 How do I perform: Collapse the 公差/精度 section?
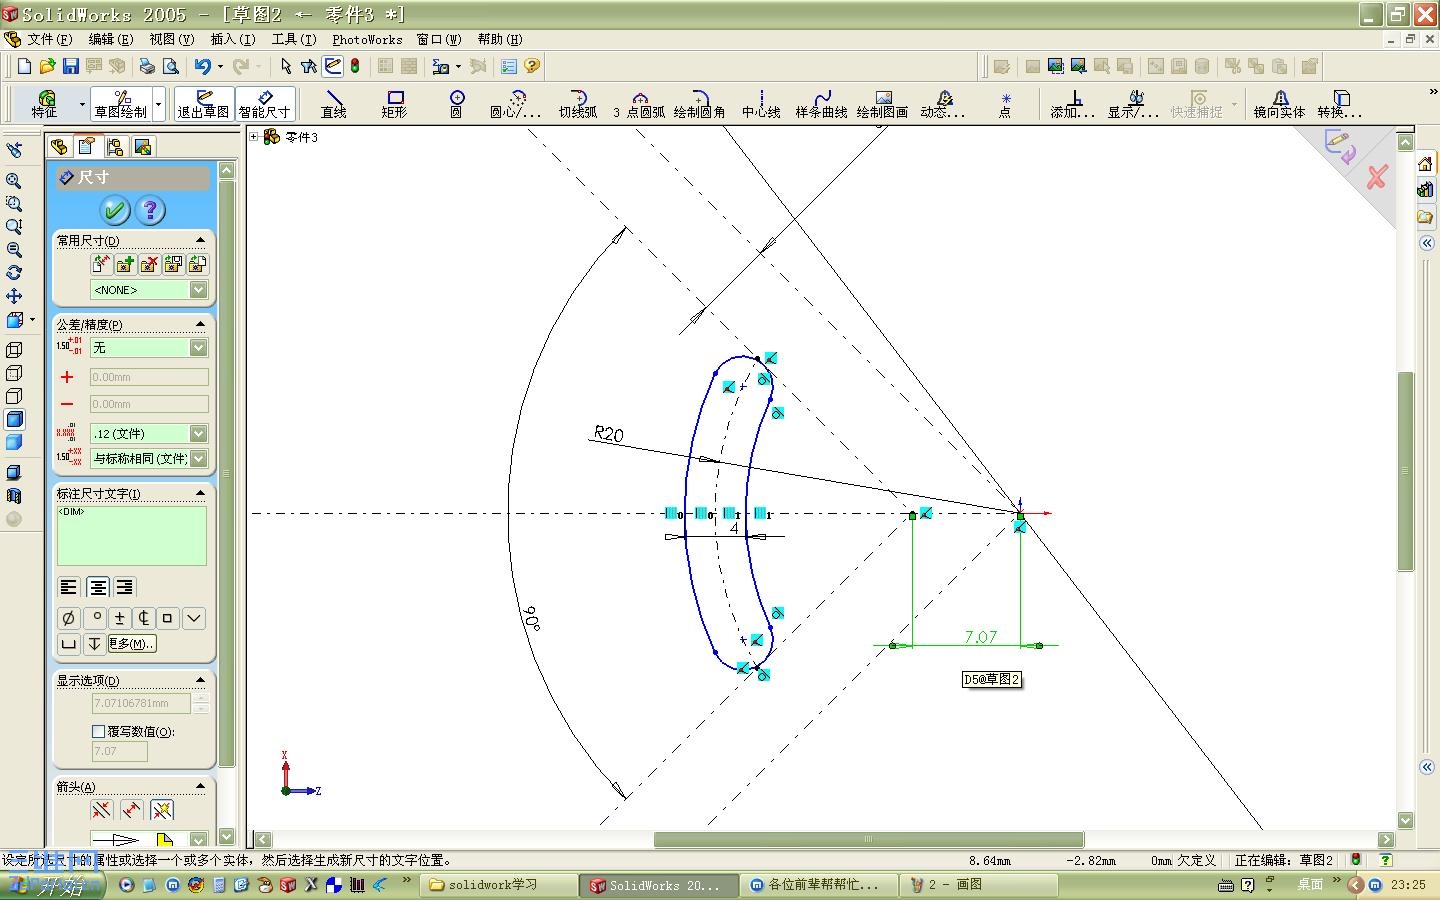coord(200,324)
